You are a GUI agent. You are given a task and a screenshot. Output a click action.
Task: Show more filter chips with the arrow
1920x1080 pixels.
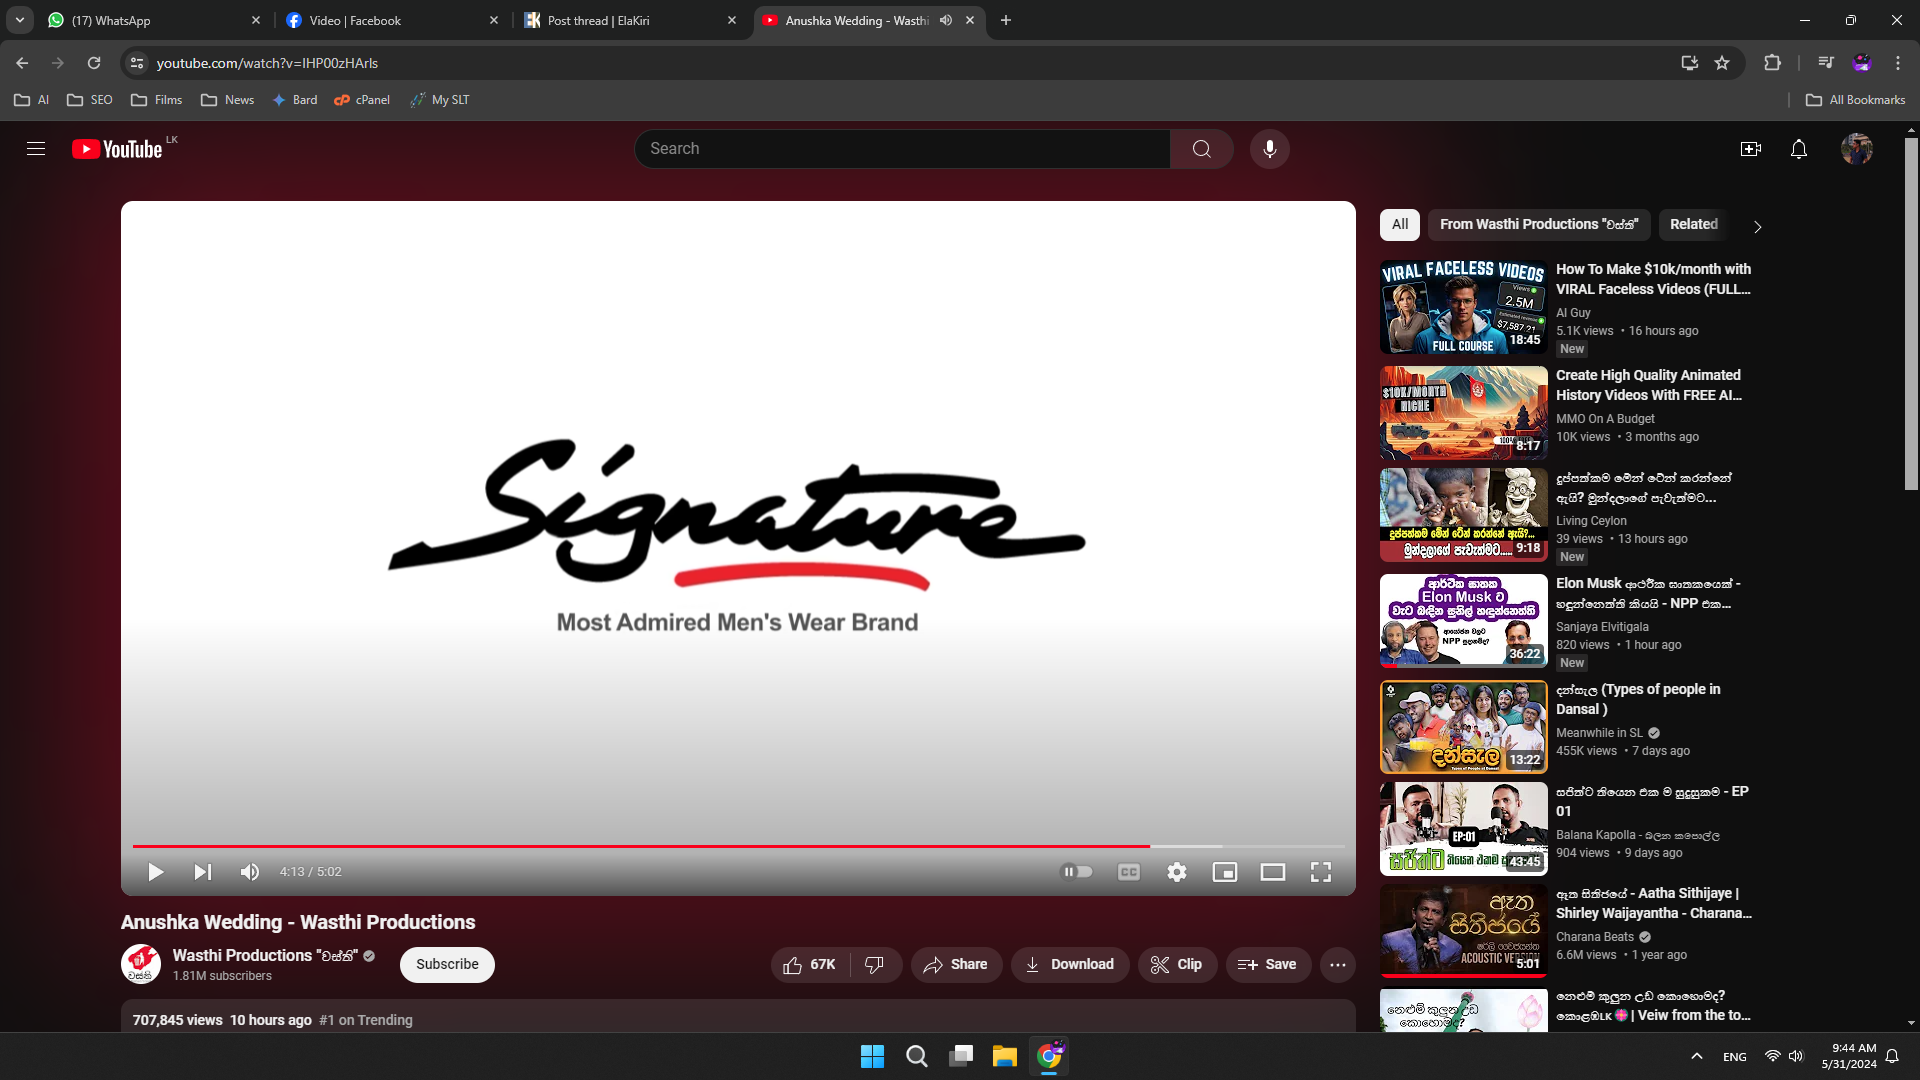click(x=1758, y=227)
